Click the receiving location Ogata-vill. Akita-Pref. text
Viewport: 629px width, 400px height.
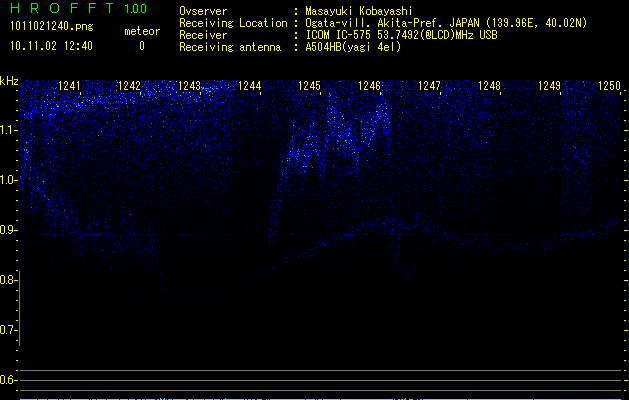tap(446, 23)
